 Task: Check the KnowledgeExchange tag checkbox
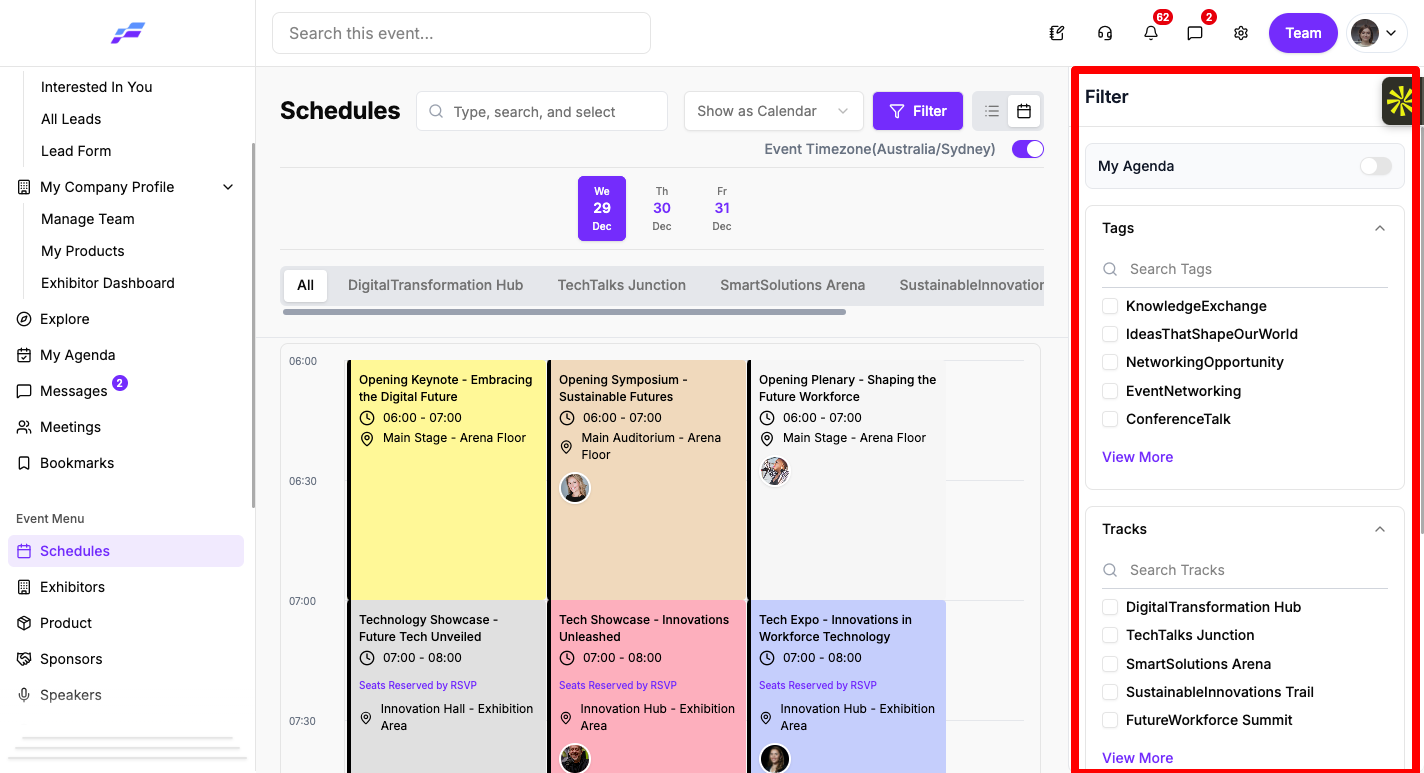click(x=1110, y=306)
